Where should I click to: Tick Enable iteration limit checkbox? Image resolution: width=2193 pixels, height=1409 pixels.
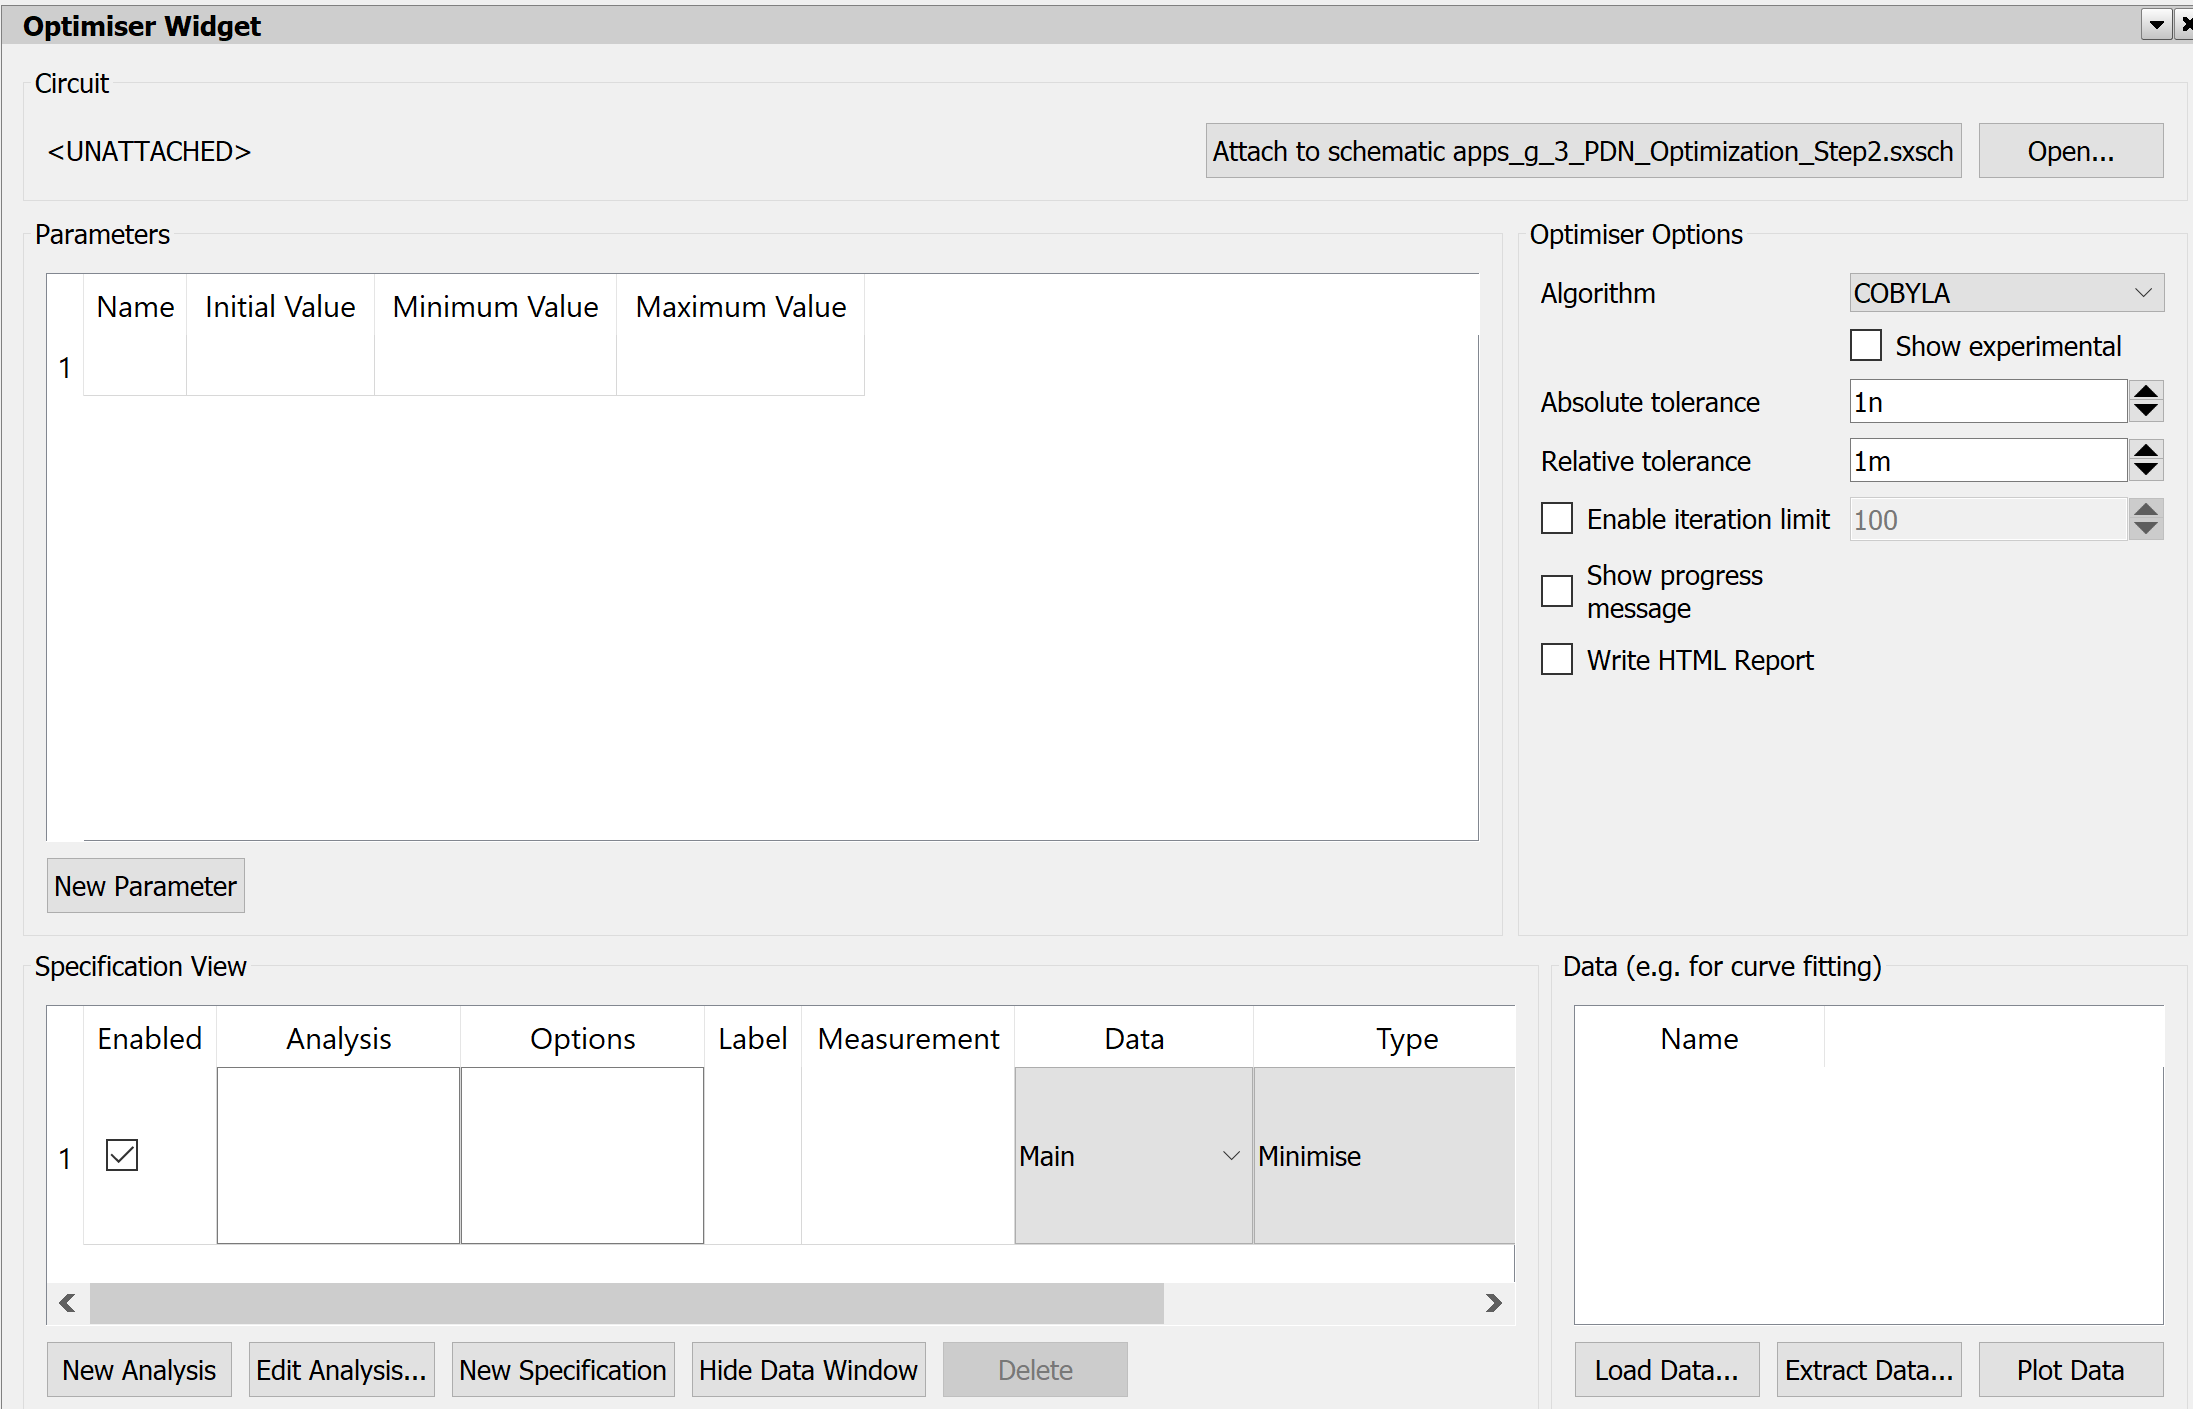click(x=1557, y=519)
